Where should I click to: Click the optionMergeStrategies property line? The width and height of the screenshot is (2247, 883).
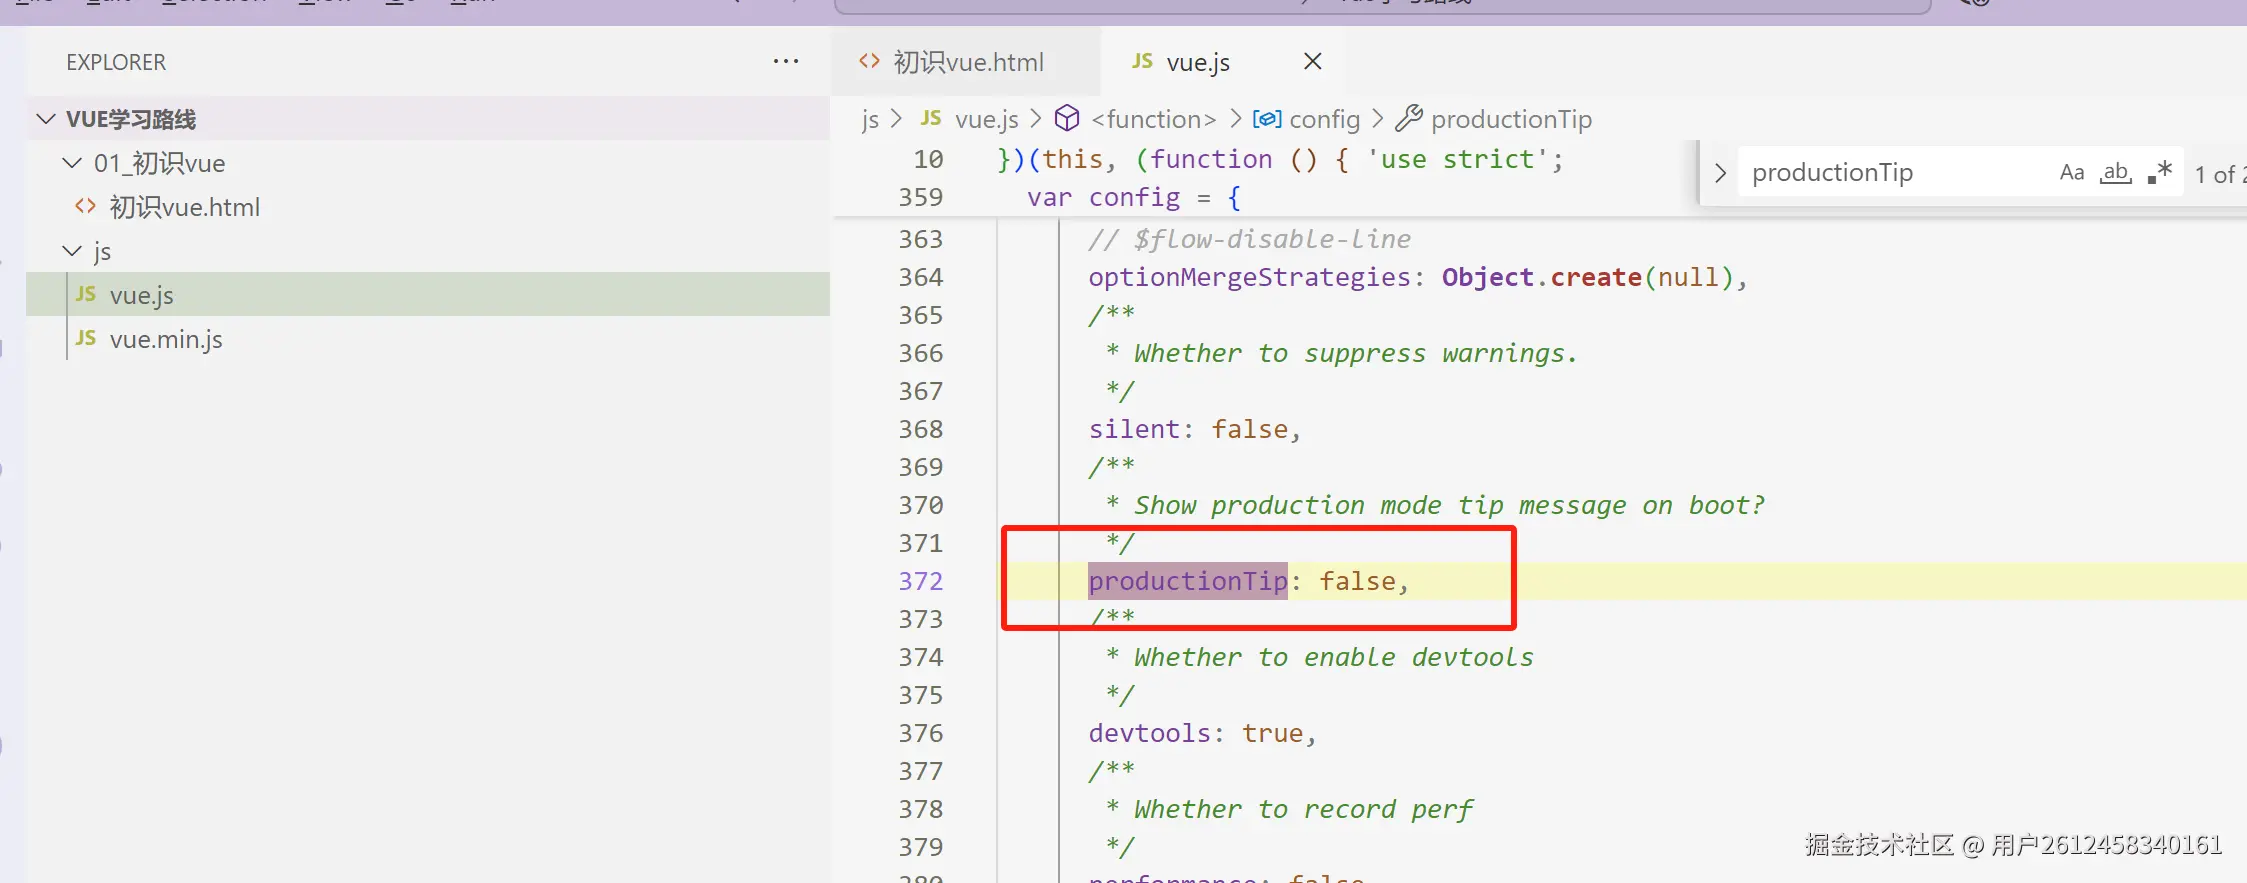coord(1418,277)
